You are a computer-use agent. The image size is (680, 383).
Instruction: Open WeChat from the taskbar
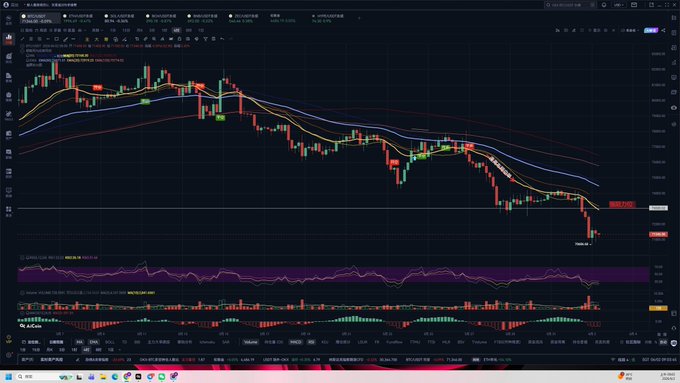tap(162, 376)
